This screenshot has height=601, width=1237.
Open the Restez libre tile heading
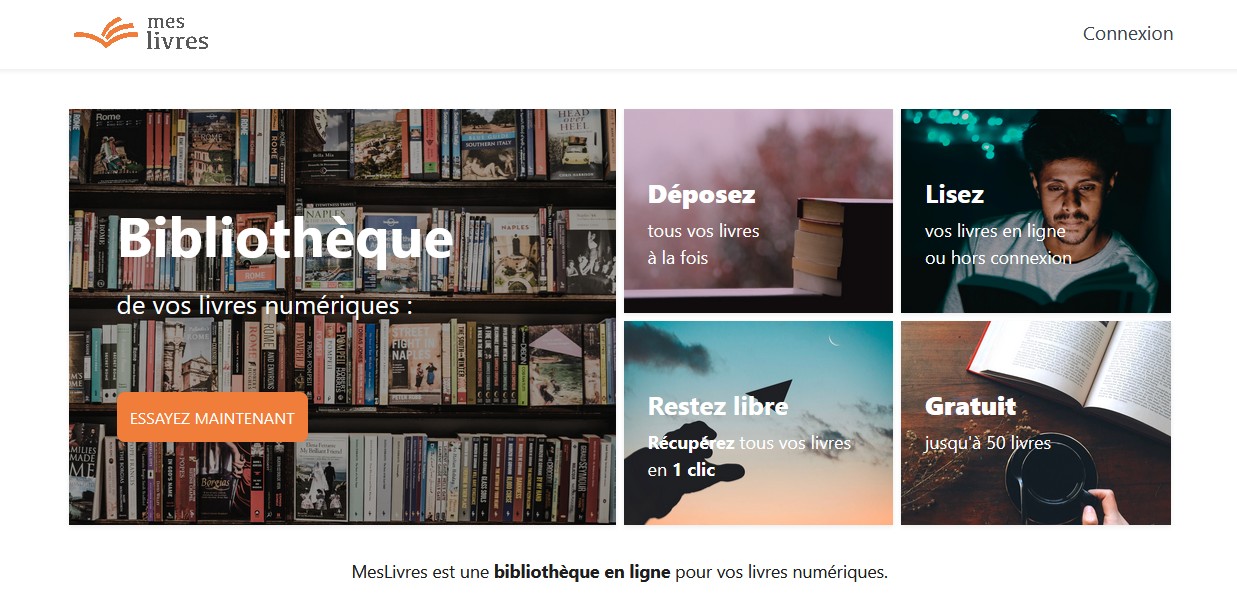tap(718, 406)
